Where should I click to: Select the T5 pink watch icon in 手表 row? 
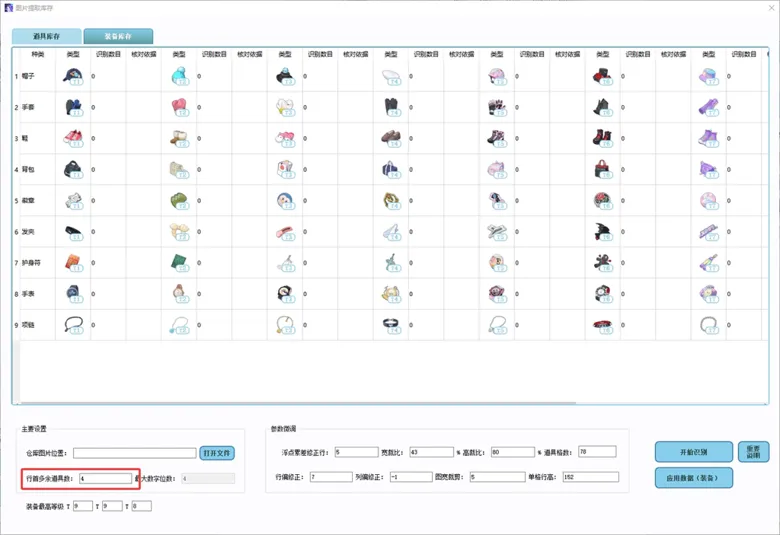tap(497, 294)
